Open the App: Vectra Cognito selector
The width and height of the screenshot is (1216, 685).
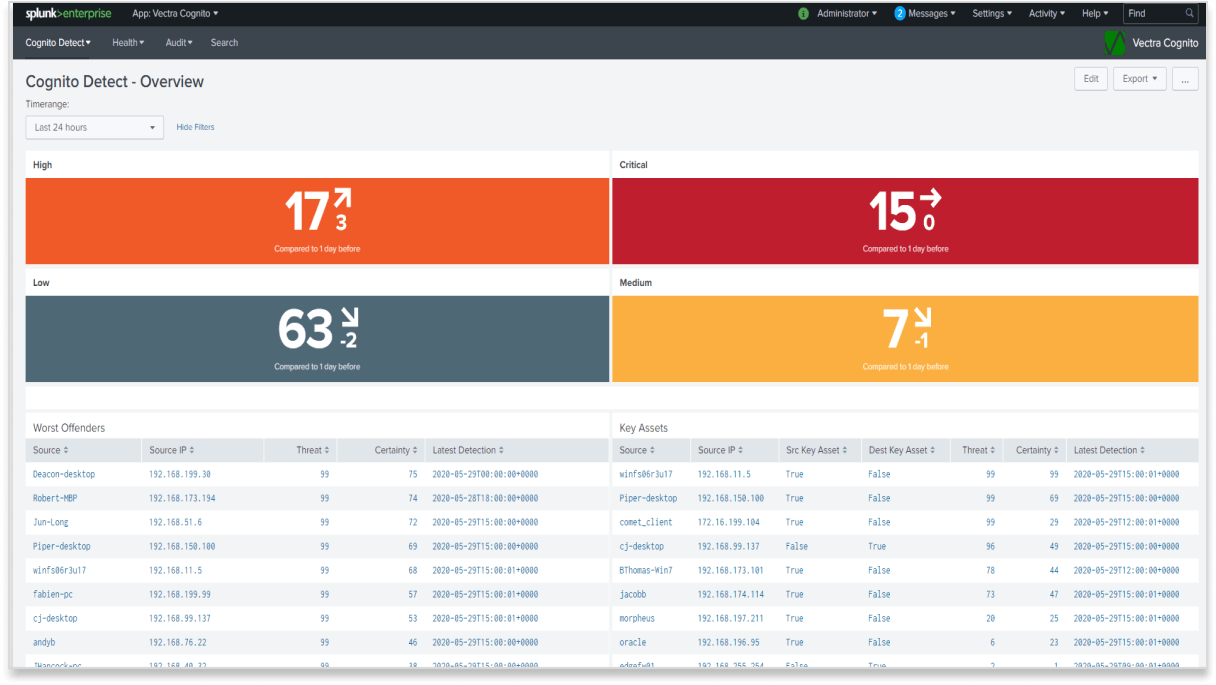(x=176, y=13)
